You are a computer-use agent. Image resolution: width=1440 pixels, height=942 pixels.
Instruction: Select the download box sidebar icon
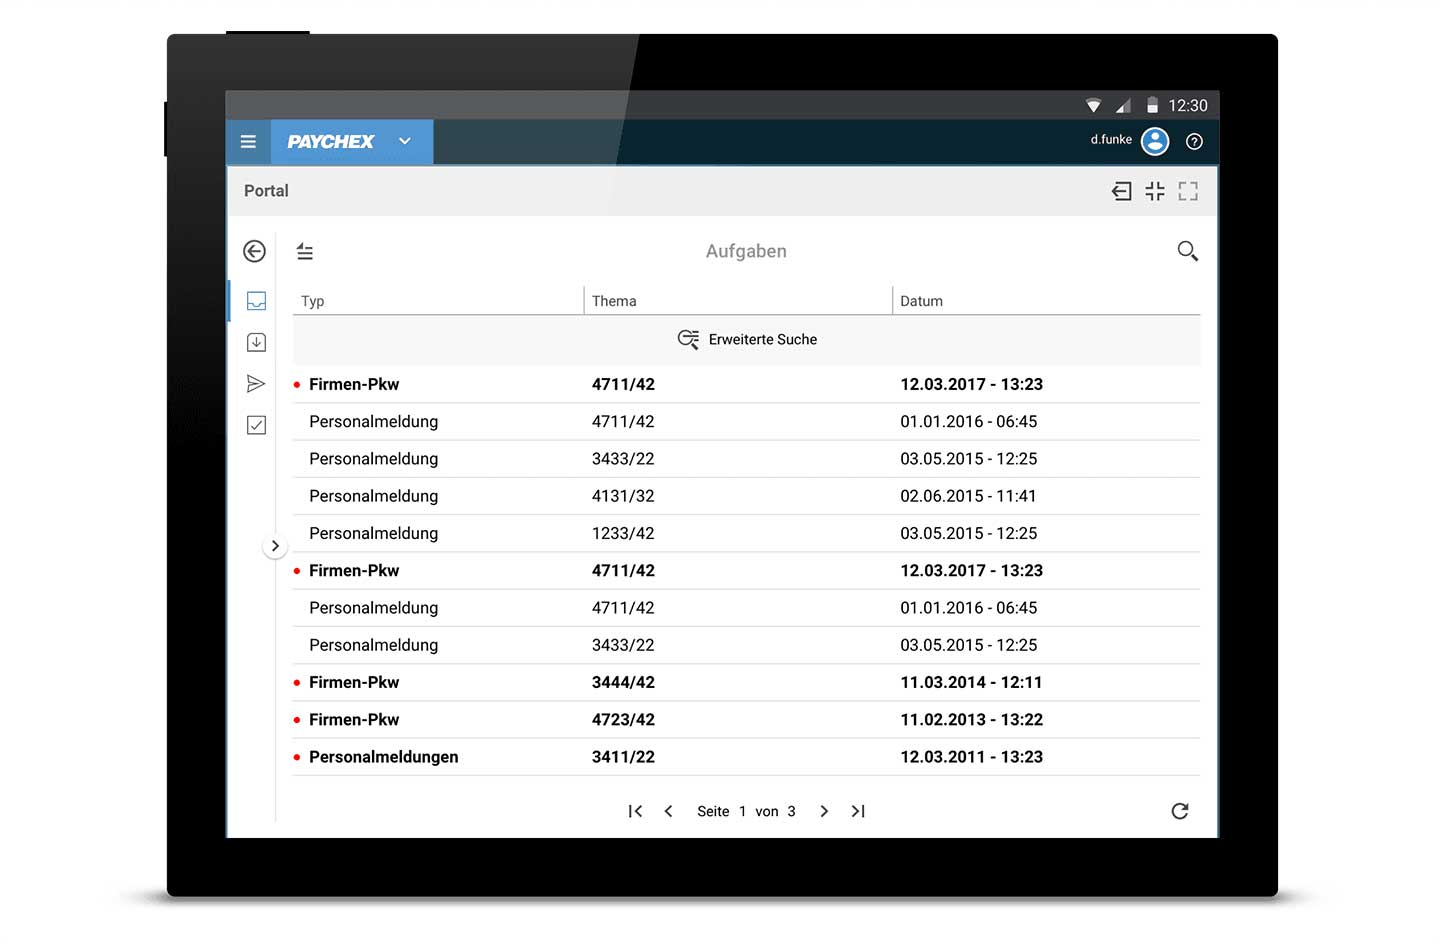tap(256, 342)
